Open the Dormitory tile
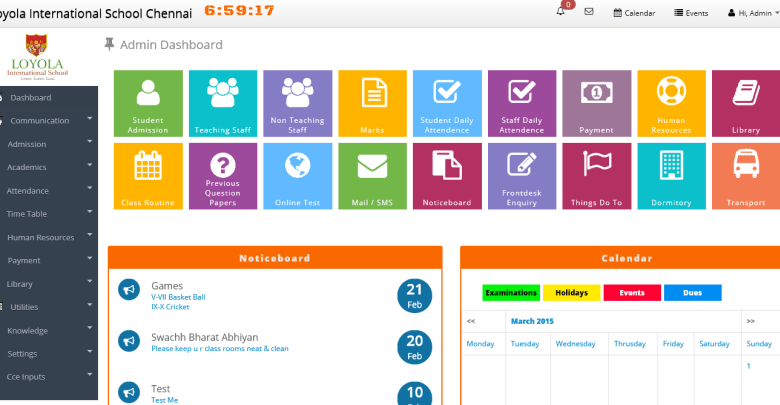 click(671, 177)
